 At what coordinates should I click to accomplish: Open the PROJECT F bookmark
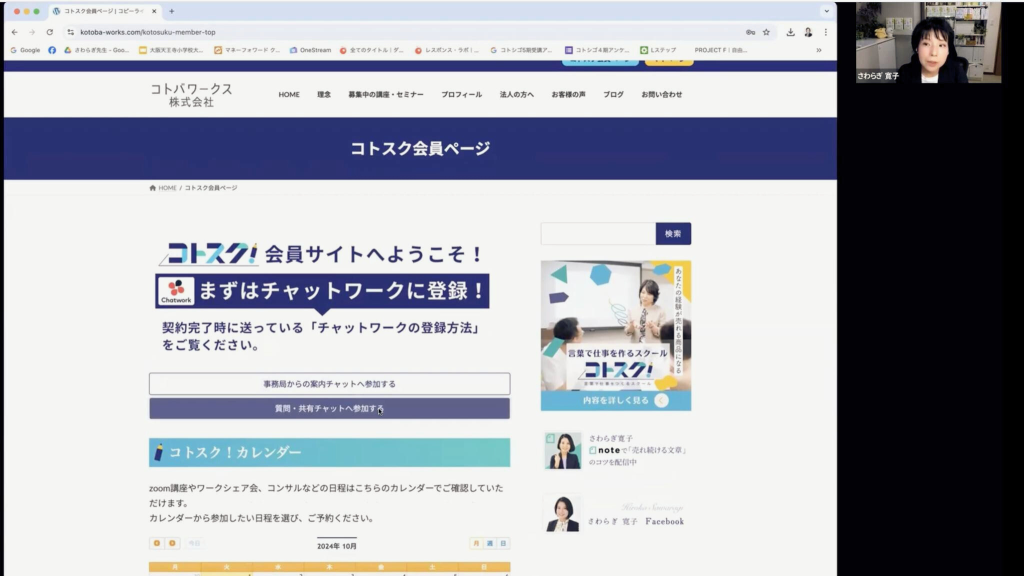[720, 50]
